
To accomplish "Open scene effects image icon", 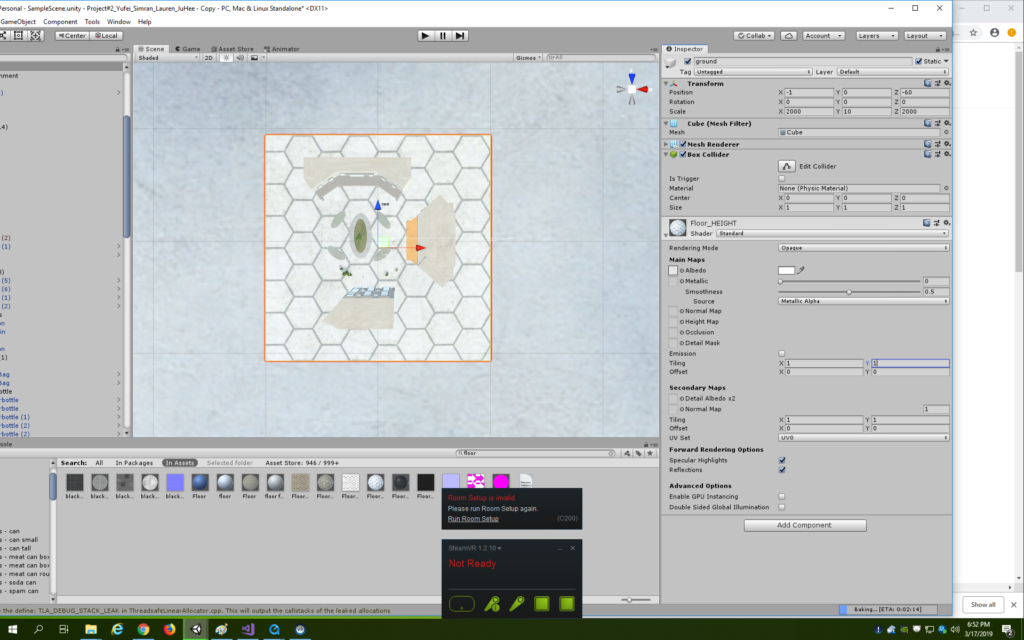I will click(254, 57).
